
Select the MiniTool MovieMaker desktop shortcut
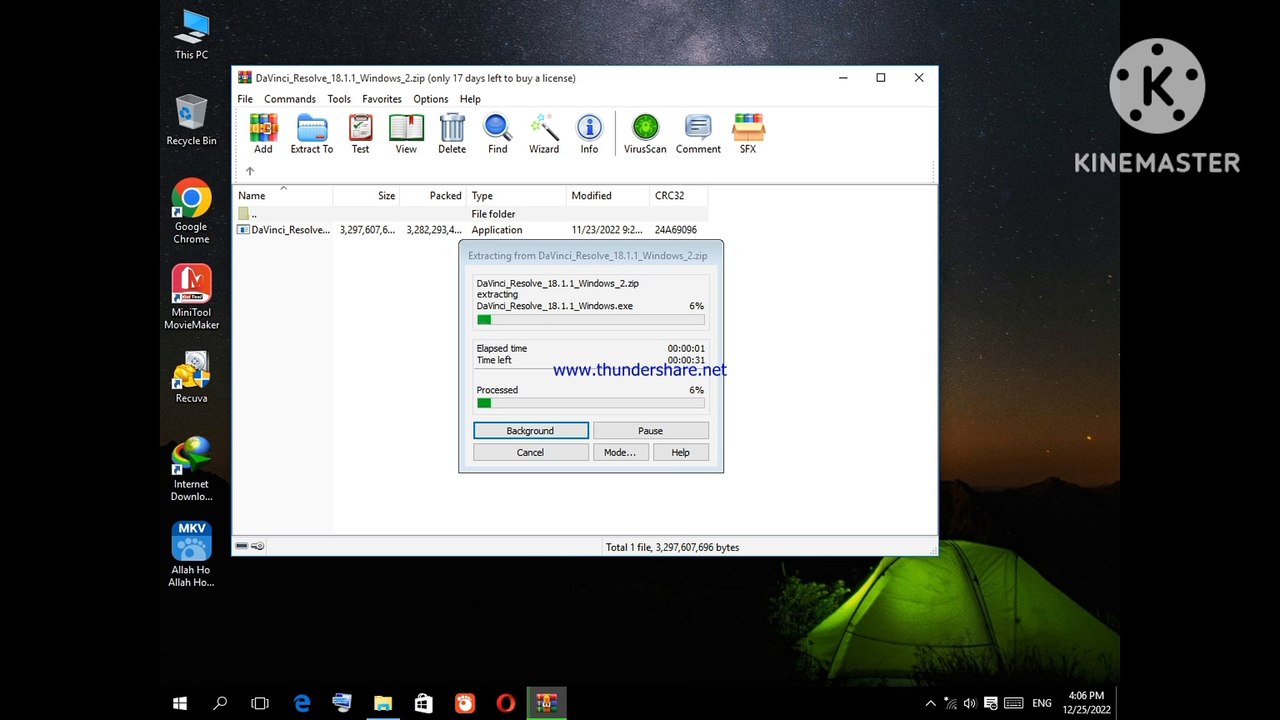click(x=191, y=297)
